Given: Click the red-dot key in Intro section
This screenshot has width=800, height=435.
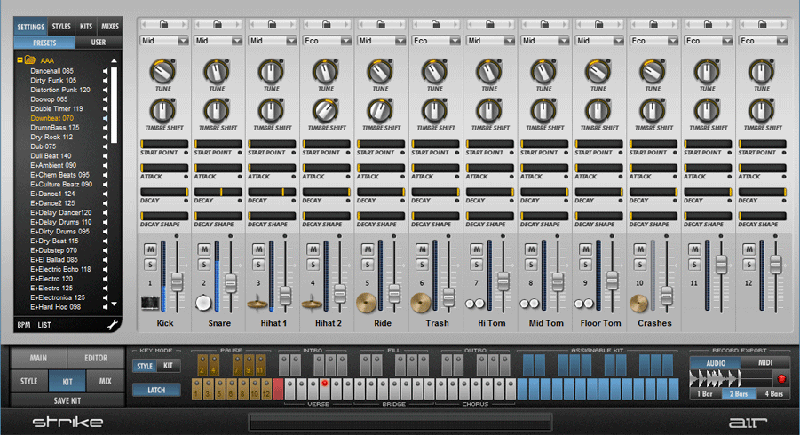Looking at the screenshot, I should pos(324,389).
